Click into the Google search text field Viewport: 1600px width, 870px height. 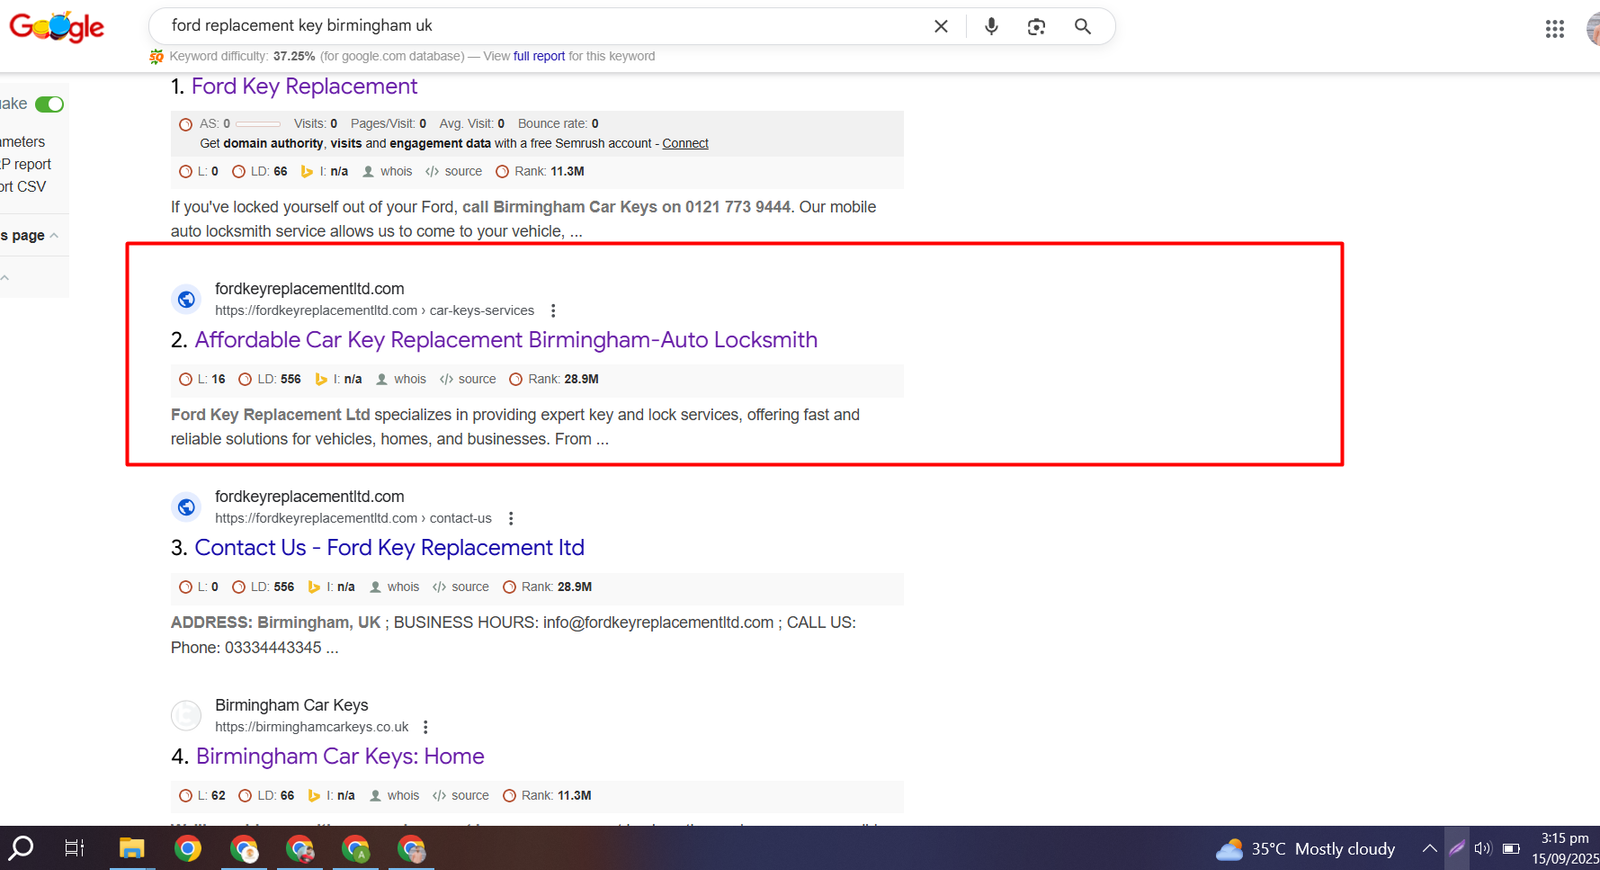[540, 26]
